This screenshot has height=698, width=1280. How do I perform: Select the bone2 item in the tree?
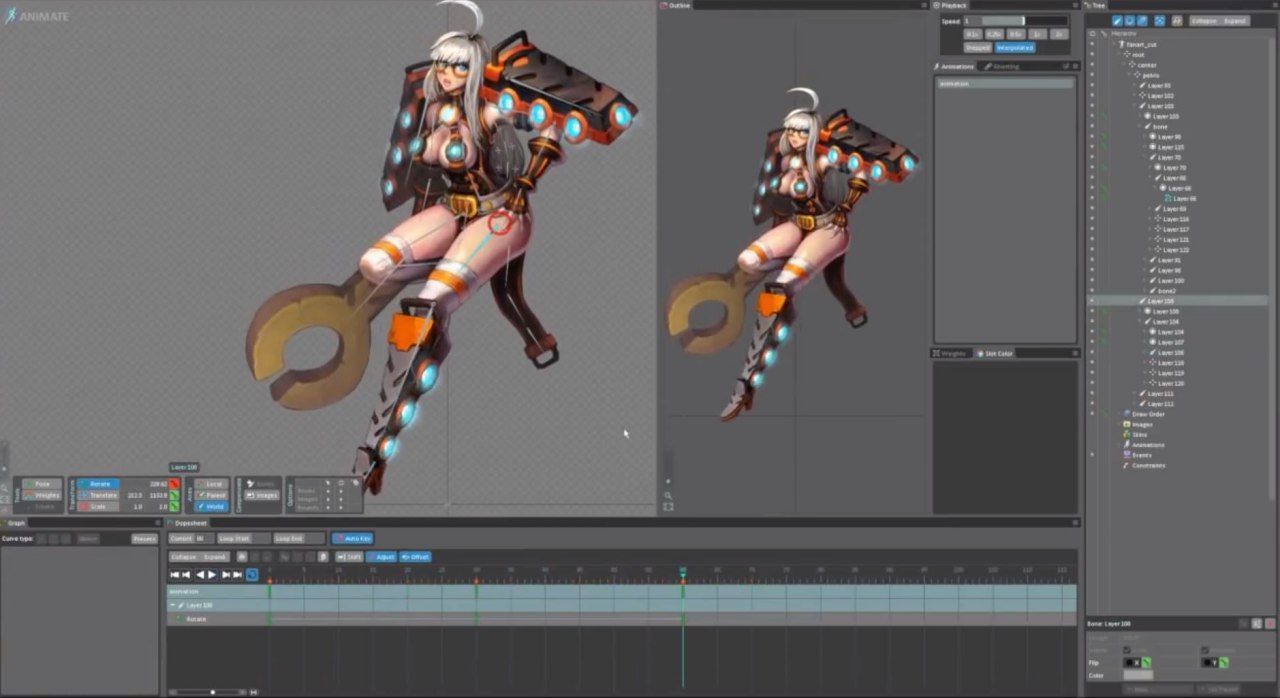tap(1167, 290)
